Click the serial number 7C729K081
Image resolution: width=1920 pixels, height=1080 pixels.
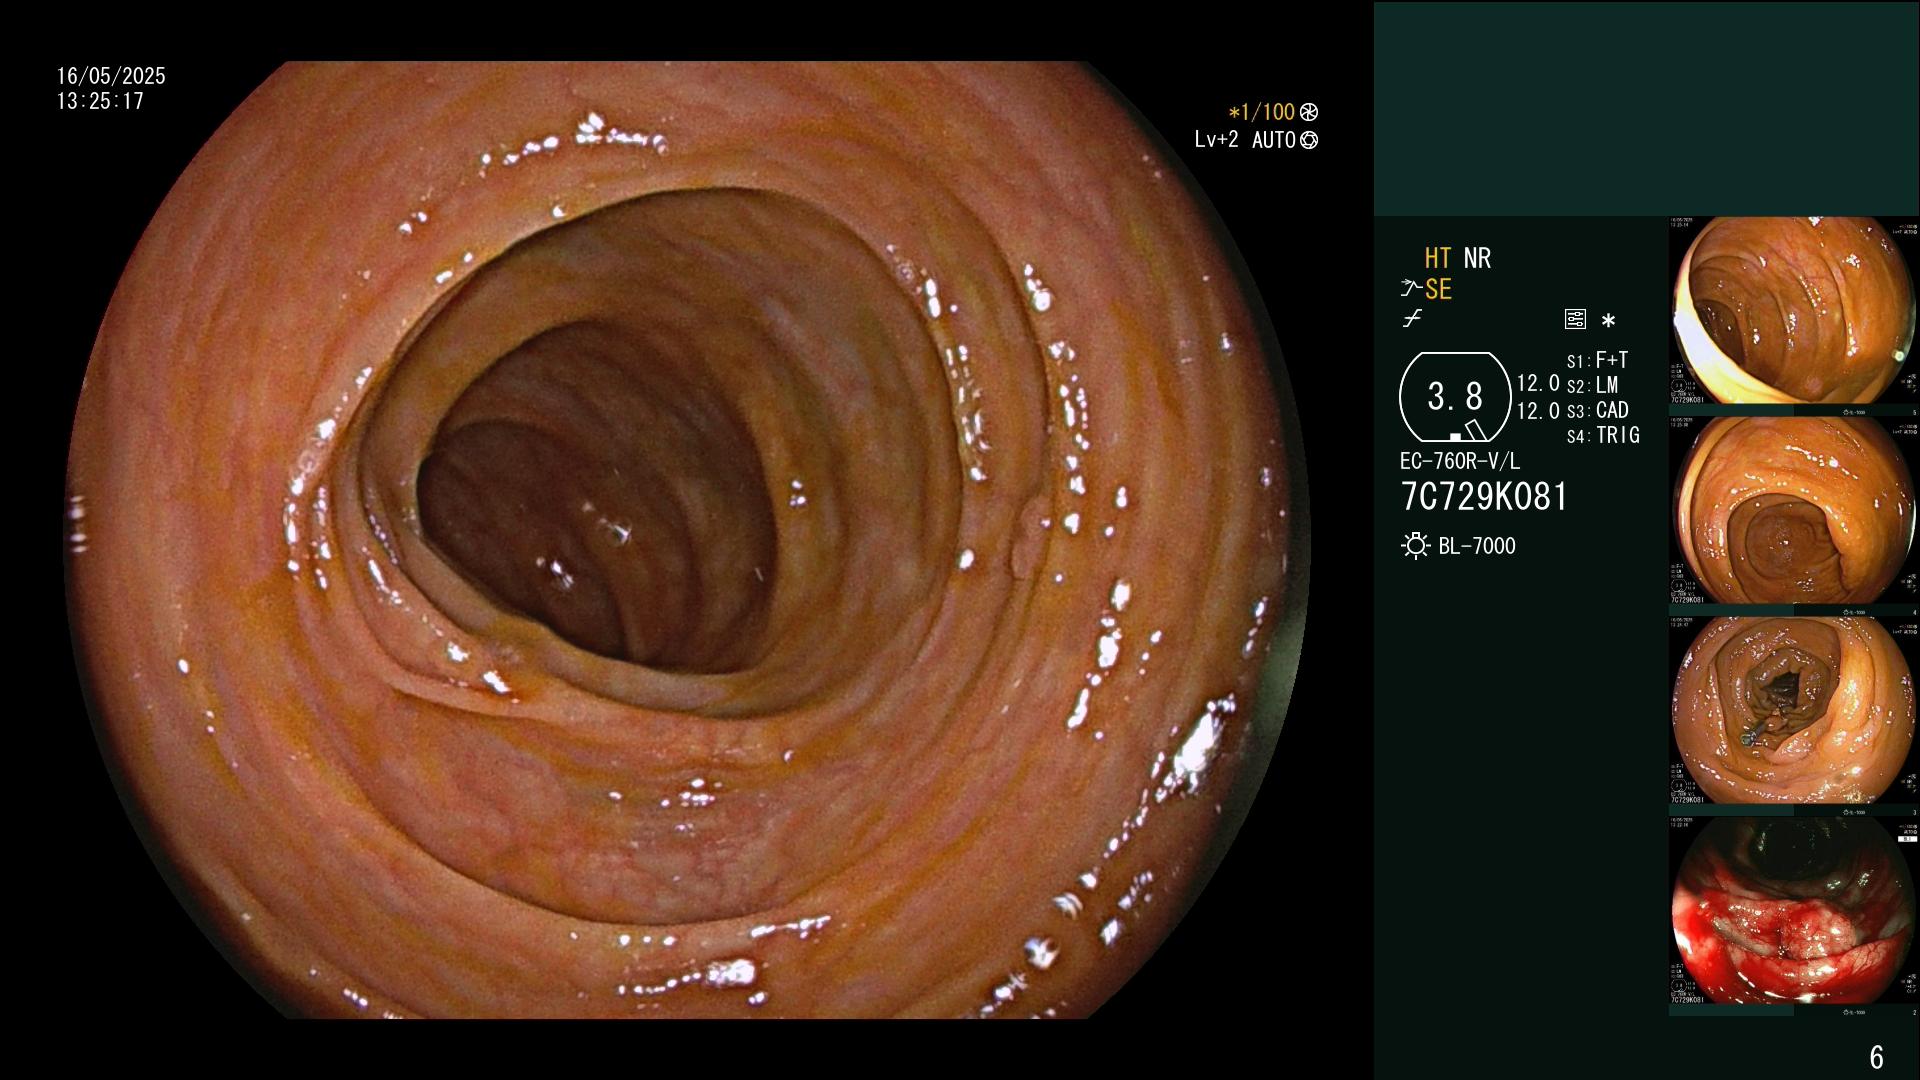(x=1484, y=497)
